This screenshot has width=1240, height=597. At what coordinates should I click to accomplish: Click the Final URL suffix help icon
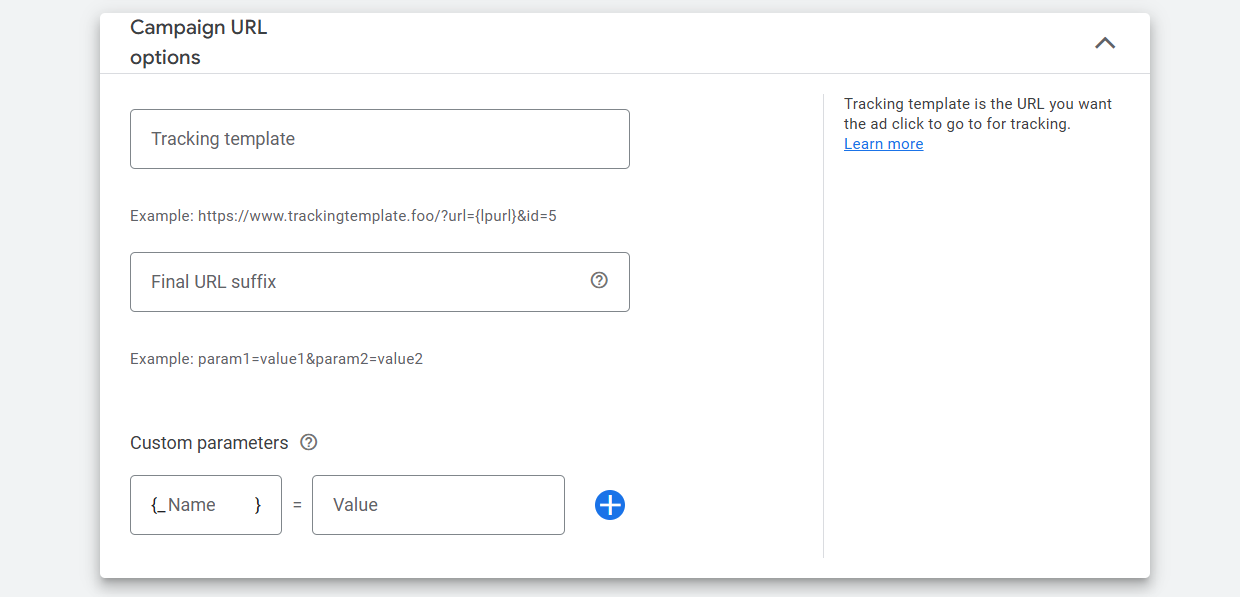(x=599, y=281)
